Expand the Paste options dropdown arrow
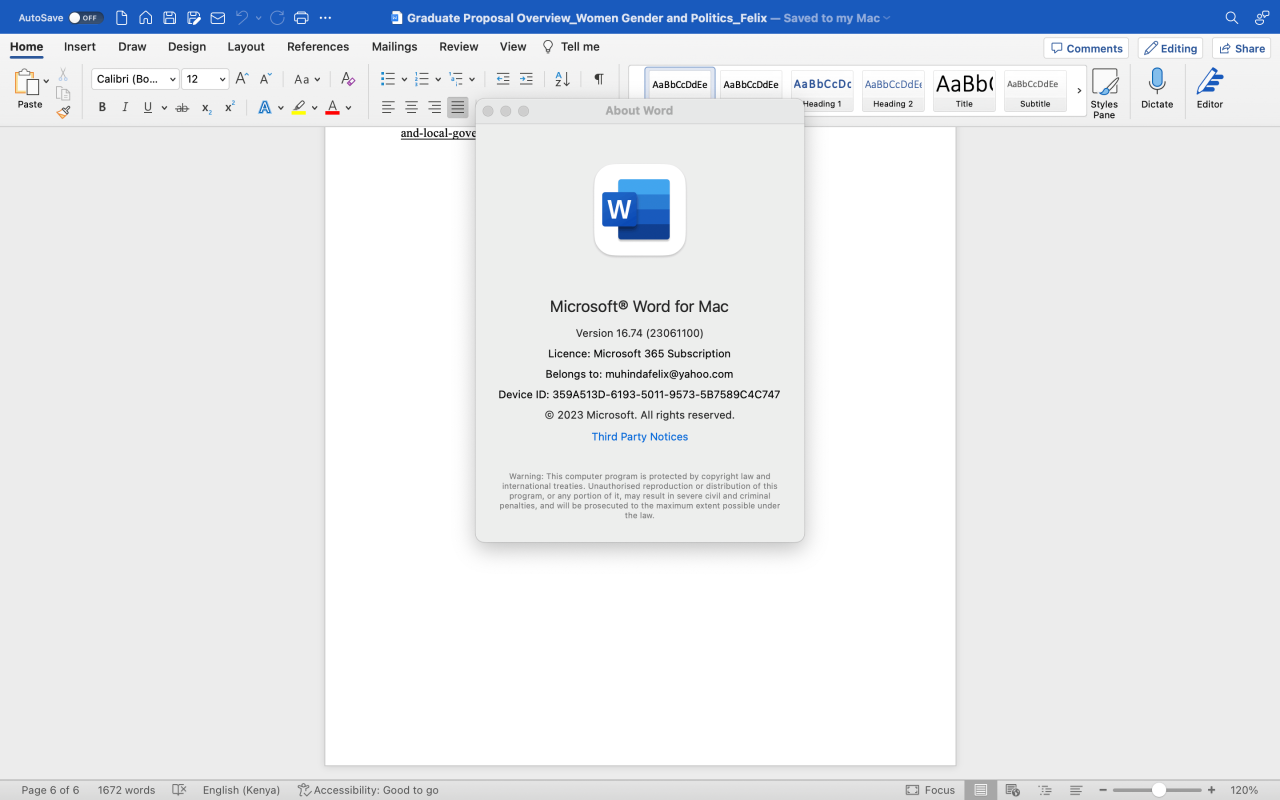The height and width of the screenshot is (800, 1280). 47,82
